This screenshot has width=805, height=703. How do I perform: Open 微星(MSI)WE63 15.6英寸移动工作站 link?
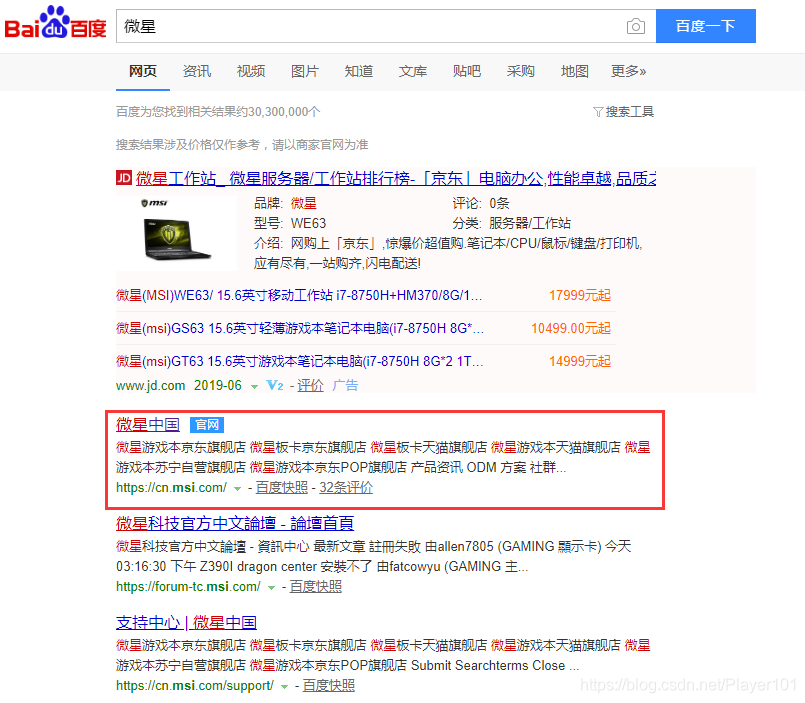299,295
